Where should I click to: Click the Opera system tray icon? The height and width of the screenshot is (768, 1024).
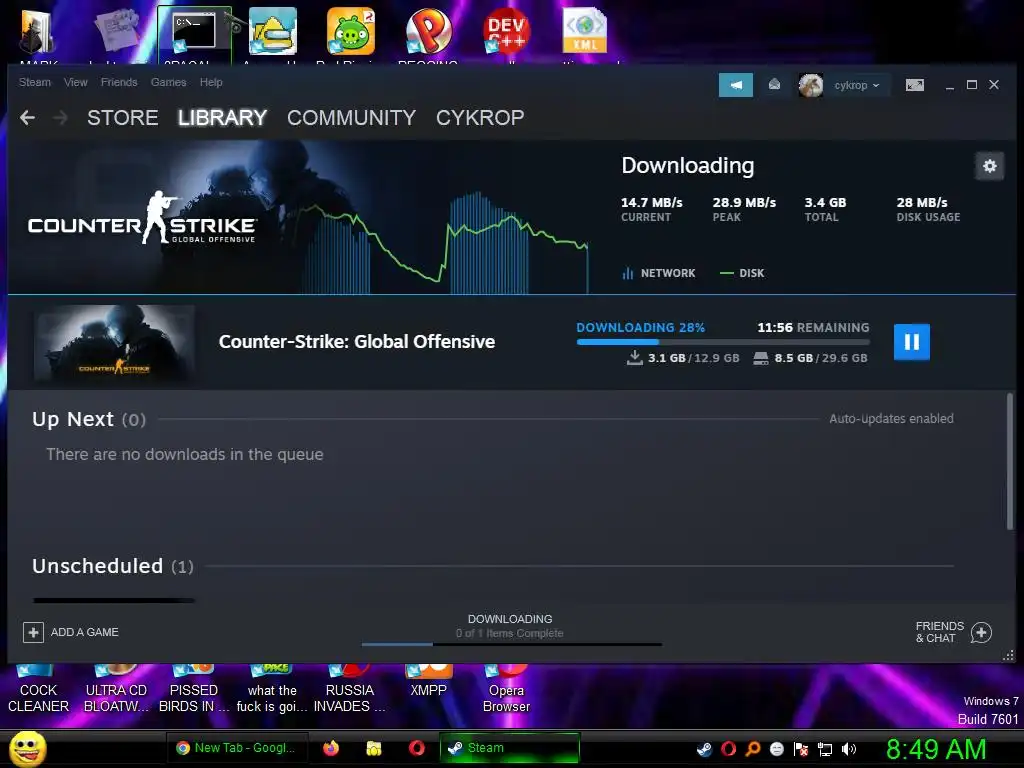[728, 749]
